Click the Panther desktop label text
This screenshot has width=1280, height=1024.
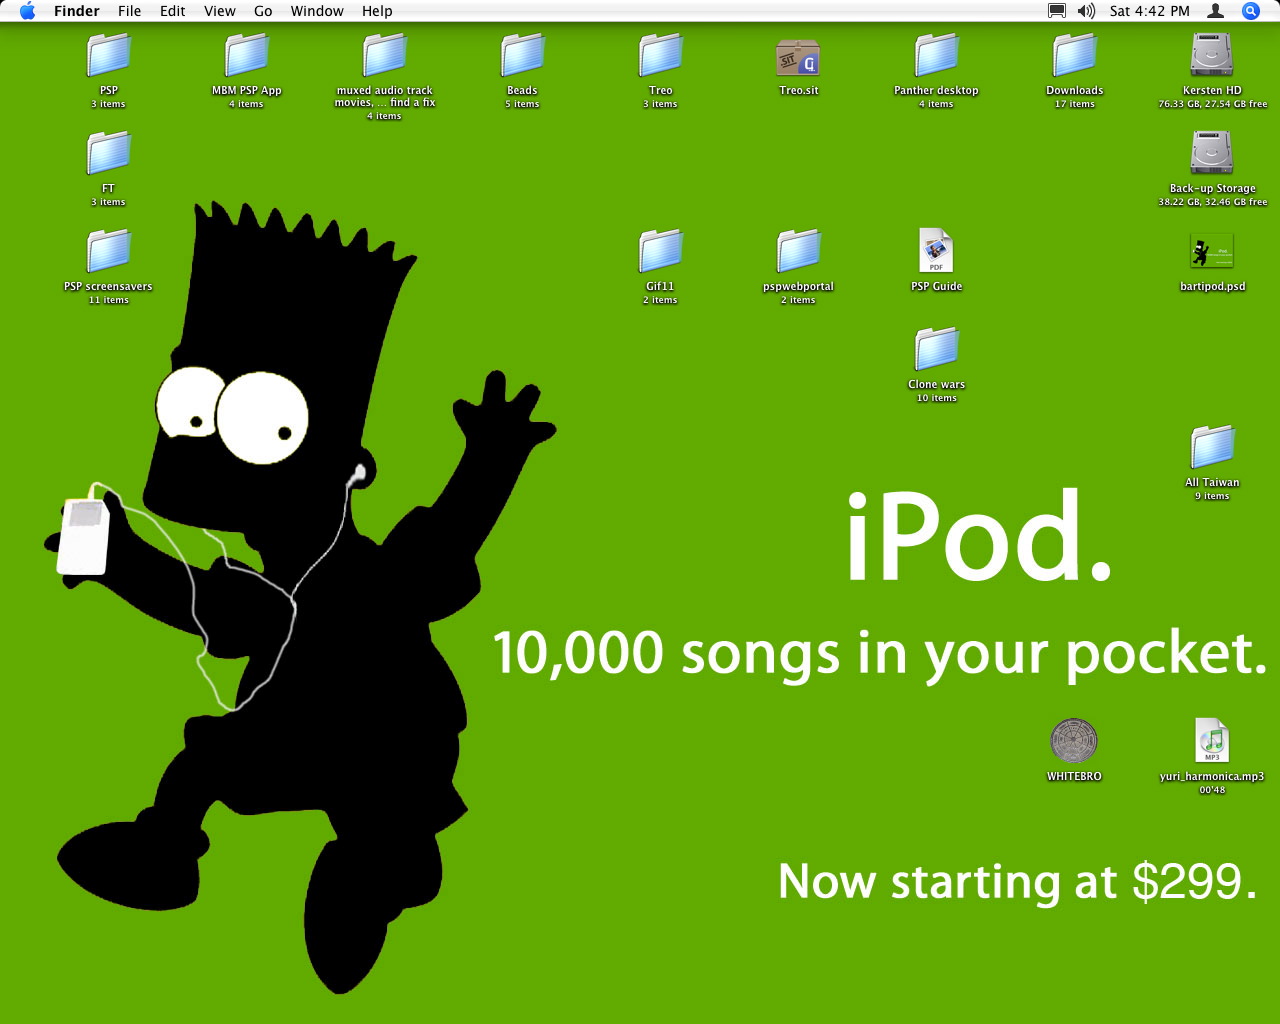[936, 90]
